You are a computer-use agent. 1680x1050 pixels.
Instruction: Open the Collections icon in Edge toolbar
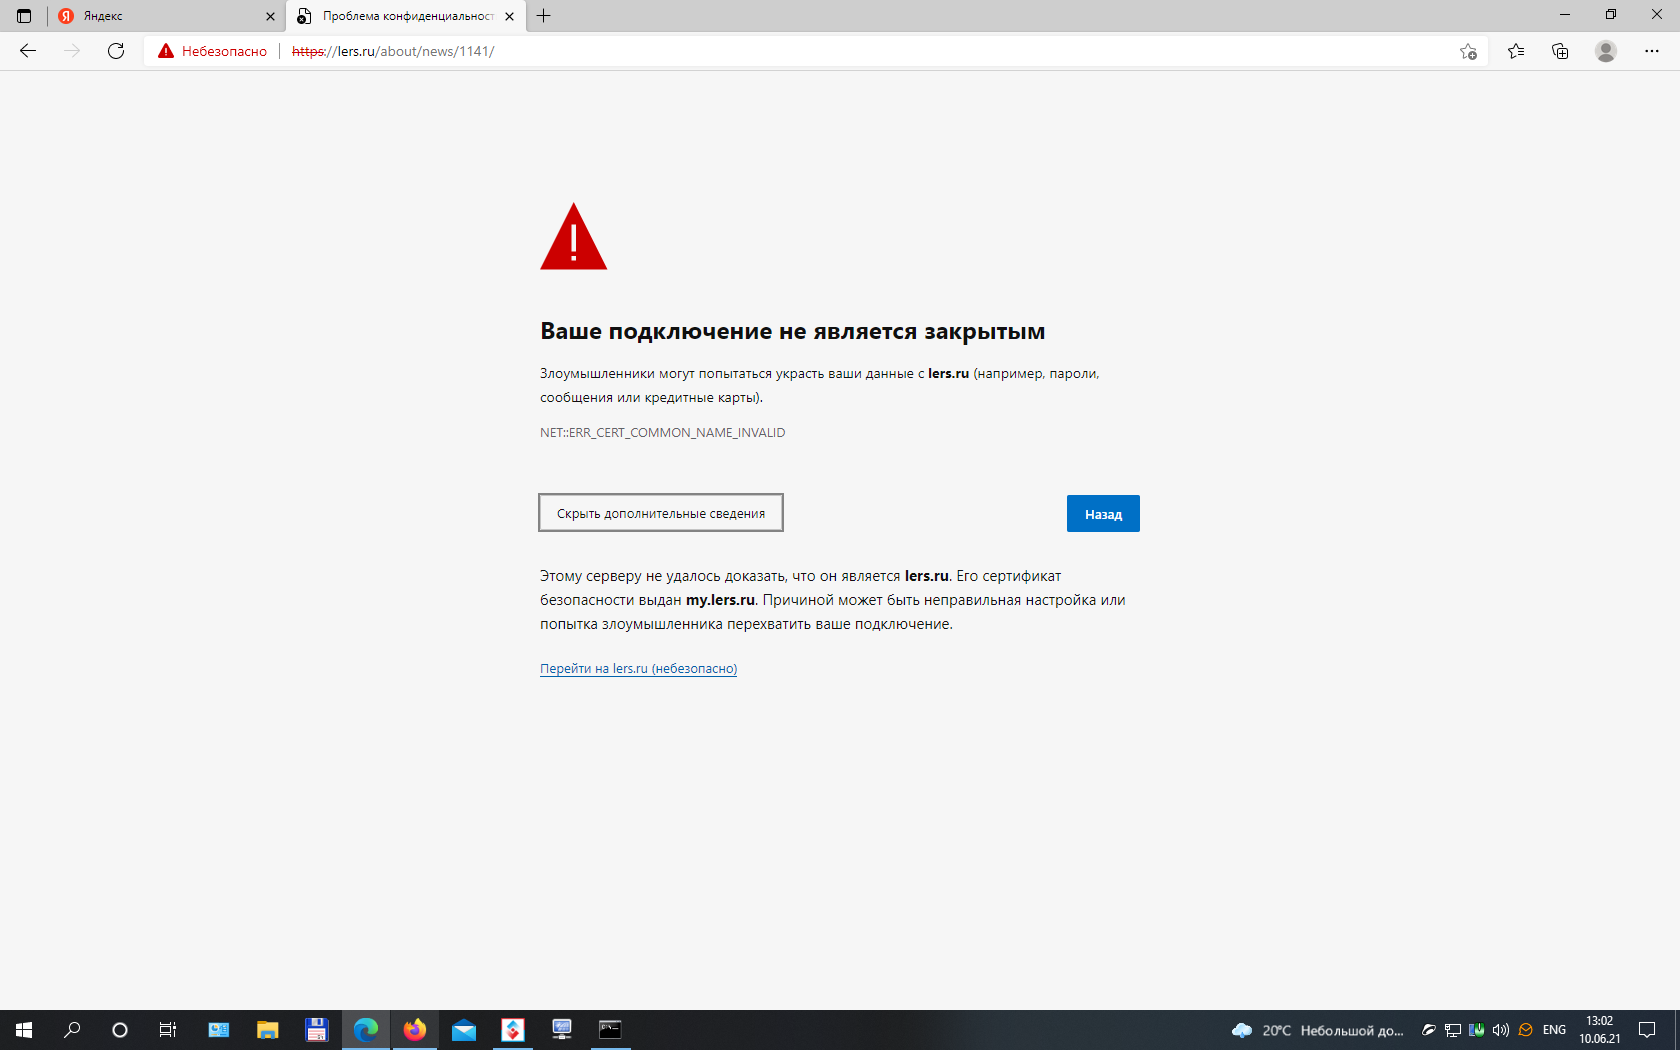pos(1560,51)
